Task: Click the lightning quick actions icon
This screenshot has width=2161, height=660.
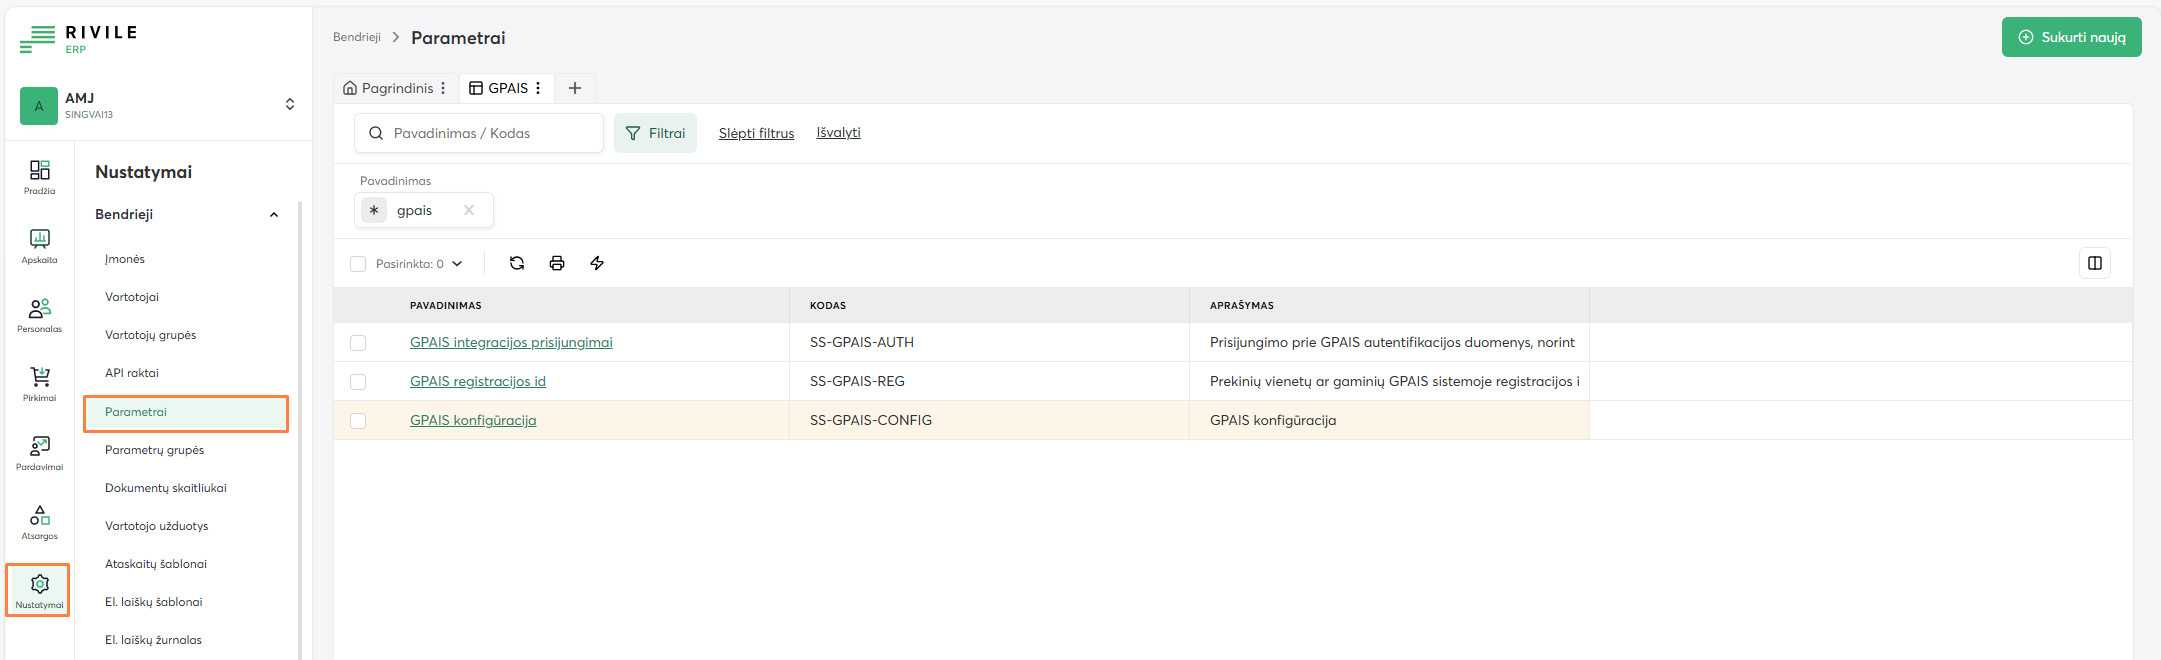Action: tap(597, 263)
